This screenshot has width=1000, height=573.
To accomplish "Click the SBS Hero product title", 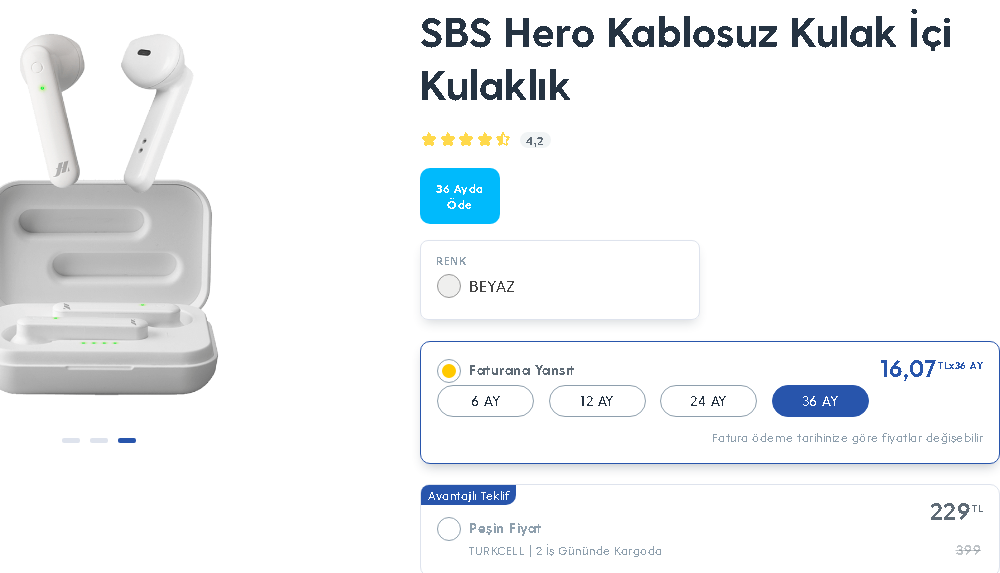I will (x=685, y=59).
